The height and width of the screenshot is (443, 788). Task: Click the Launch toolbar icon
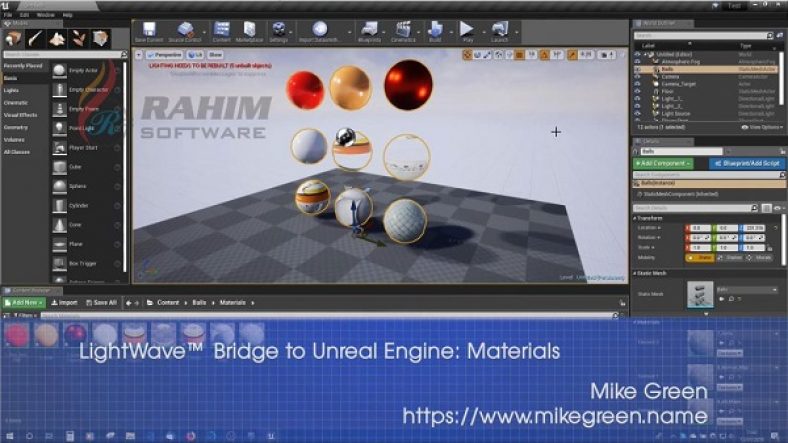click(500, 32)
